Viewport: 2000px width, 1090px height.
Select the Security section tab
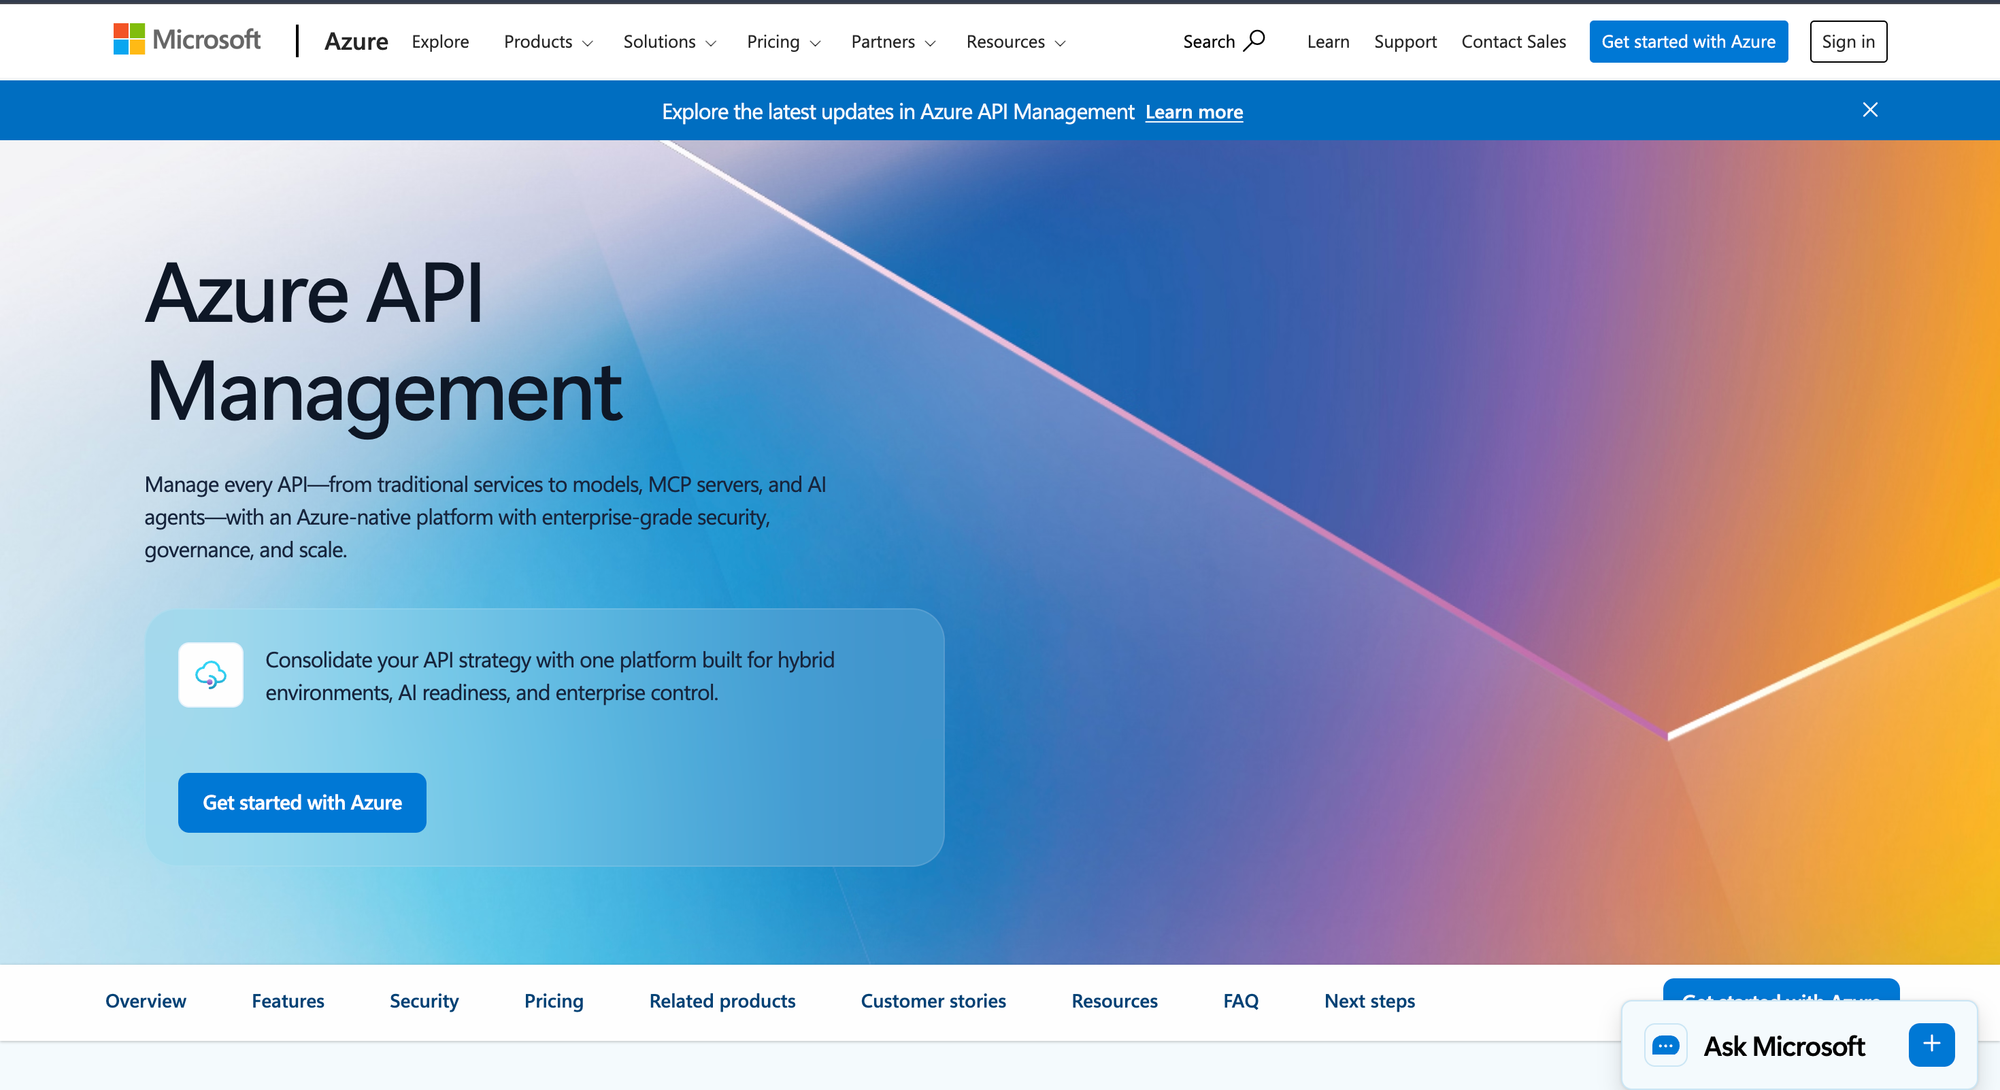[x=424, y=1001]
